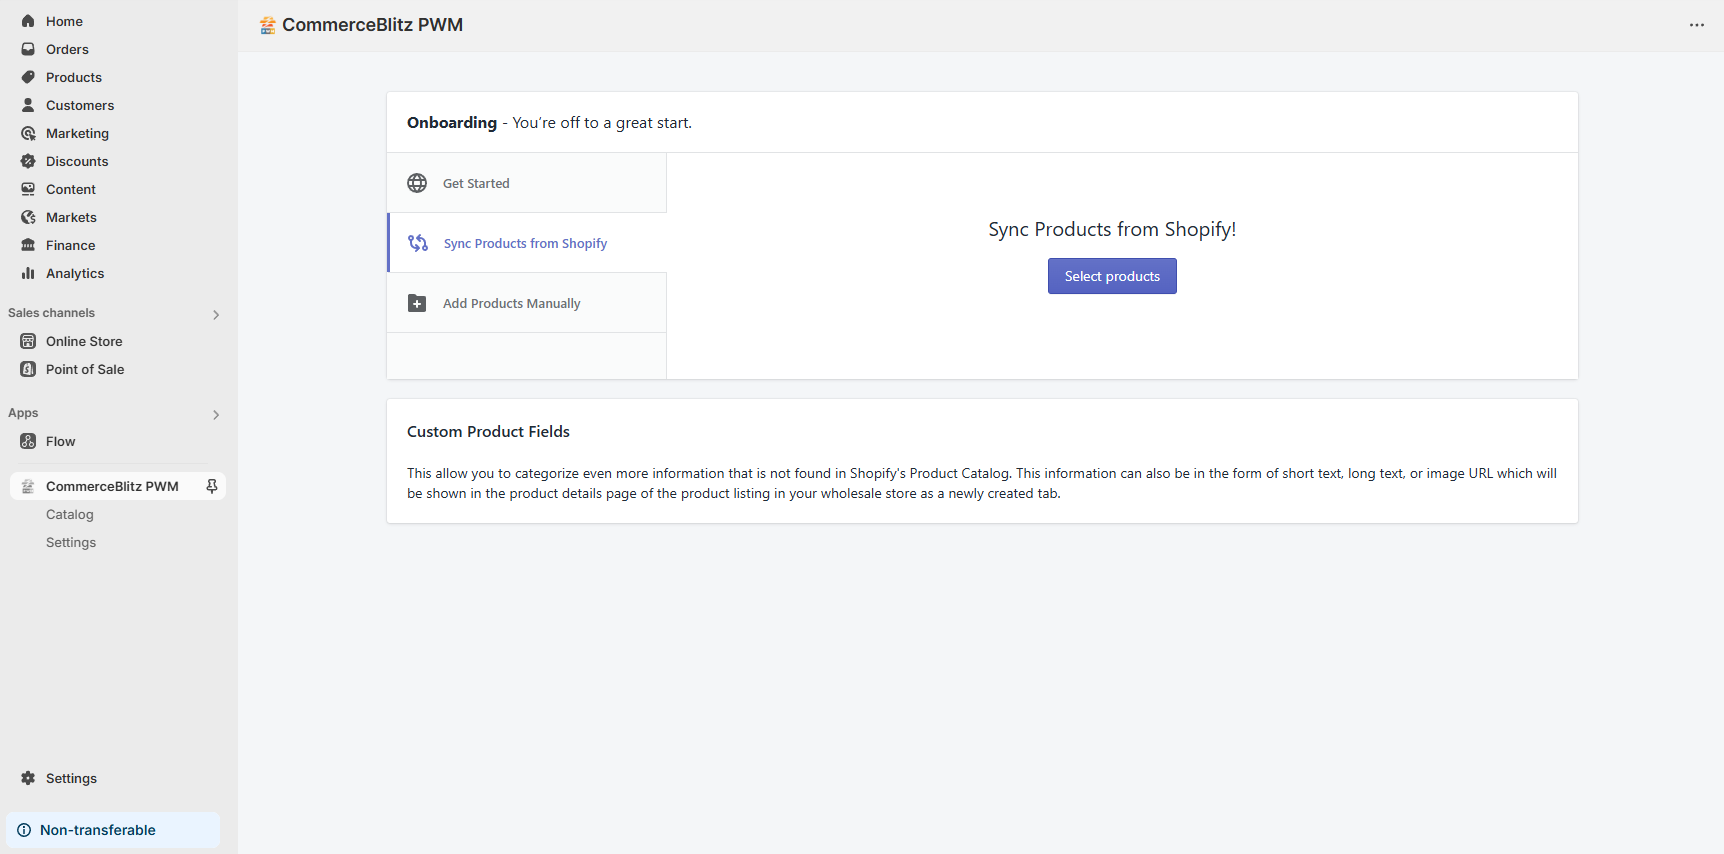Click the Discounts label in sidebar
This screenshot has width=1724, height=854.
[x=77, y=161]
